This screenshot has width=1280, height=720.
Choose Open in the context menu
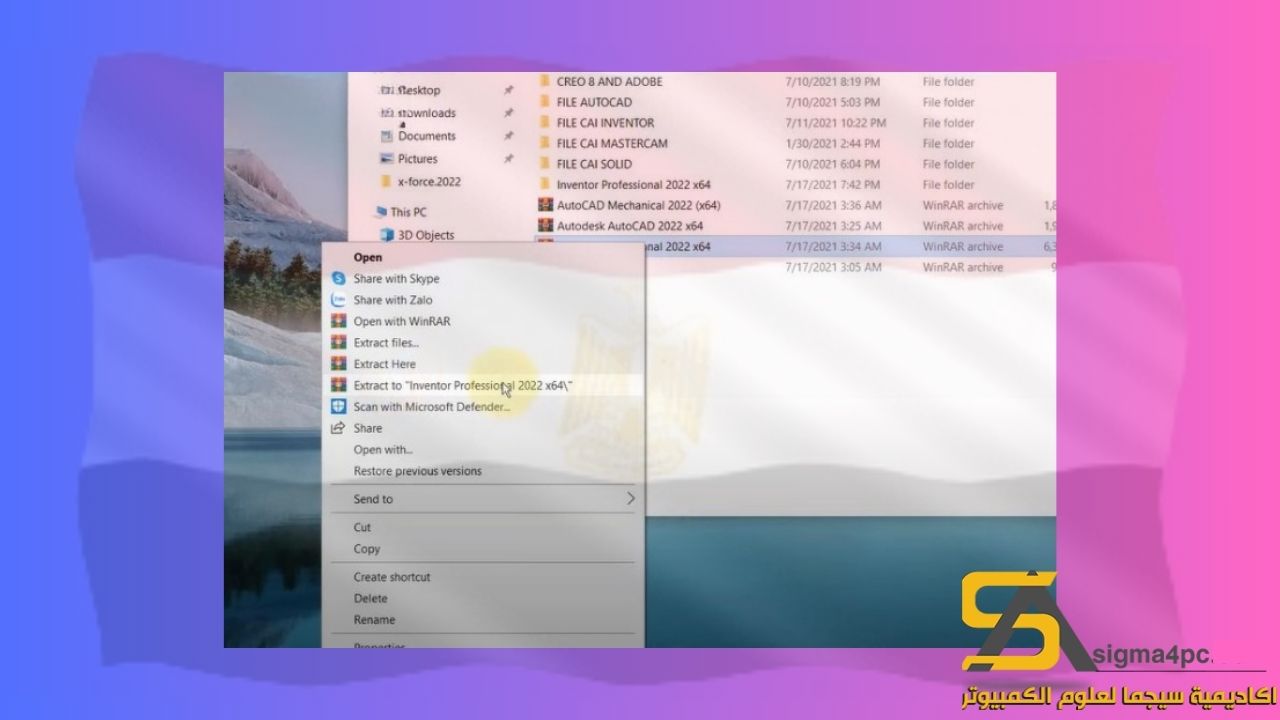click(367, 257)
